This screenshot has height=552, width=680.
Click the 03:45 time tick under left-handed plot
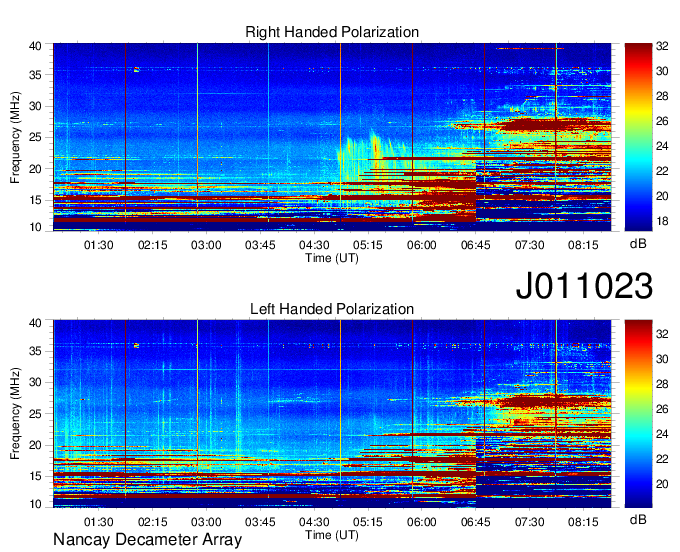260,522
